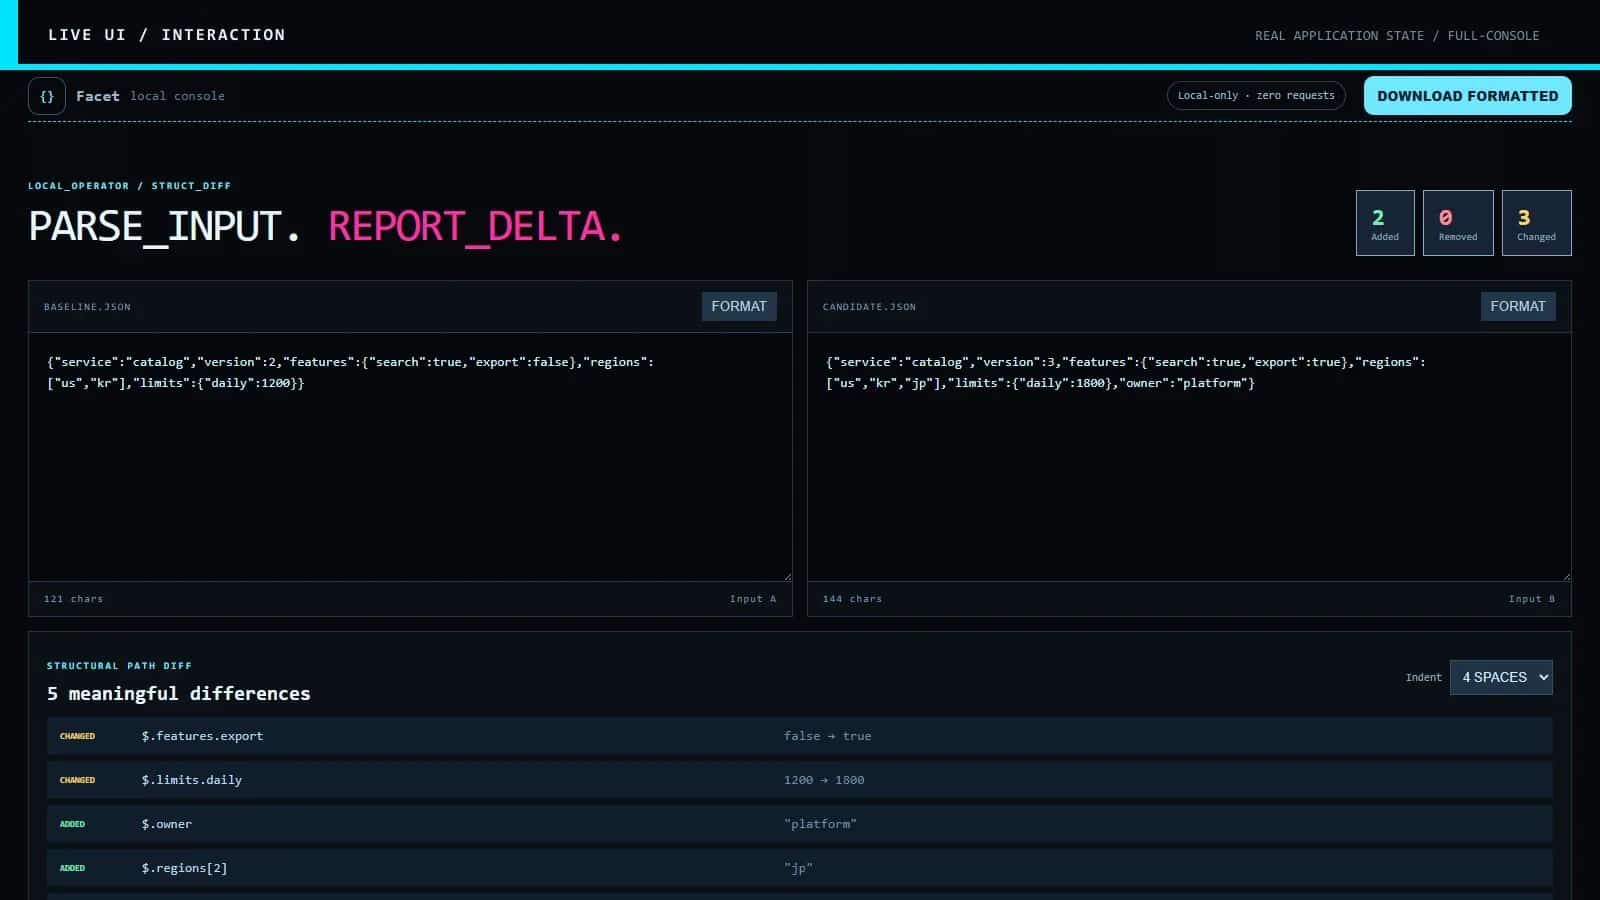Click the 'Input B' label
Screen dimensions: 1600x900
pyautogui.click(x=1532, y=599)
